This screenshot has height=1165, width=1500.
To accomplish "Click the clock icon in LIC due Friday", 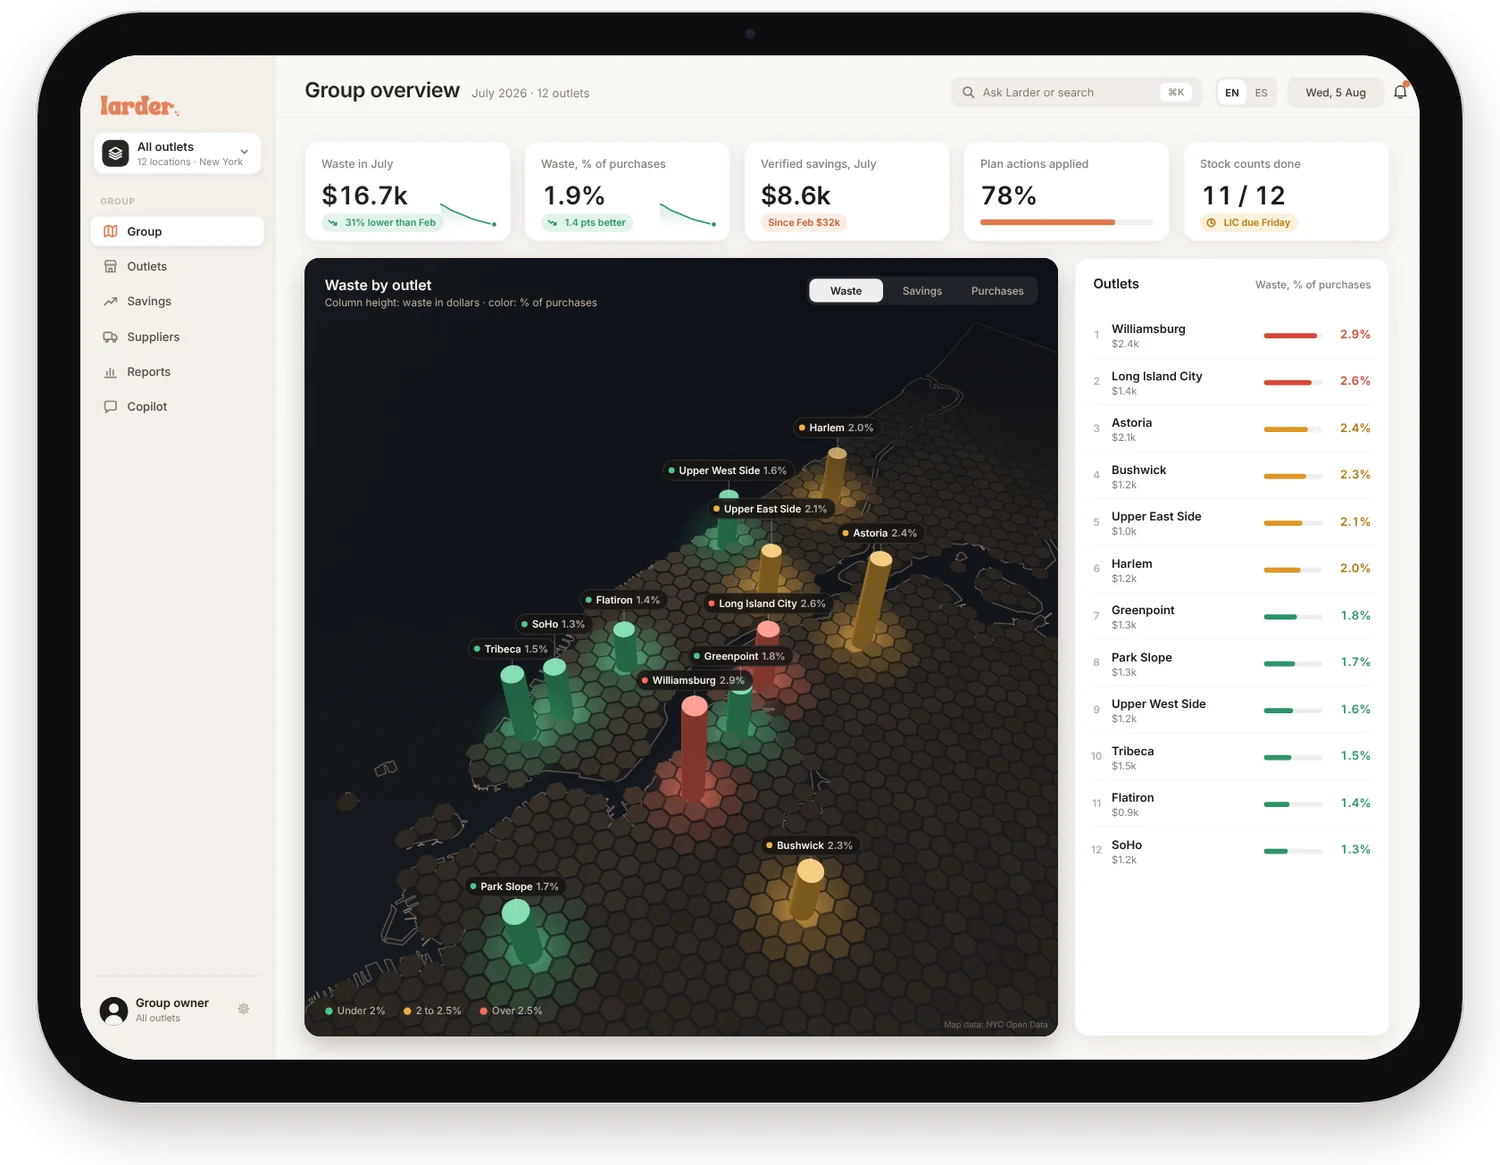I will 1211,223.
